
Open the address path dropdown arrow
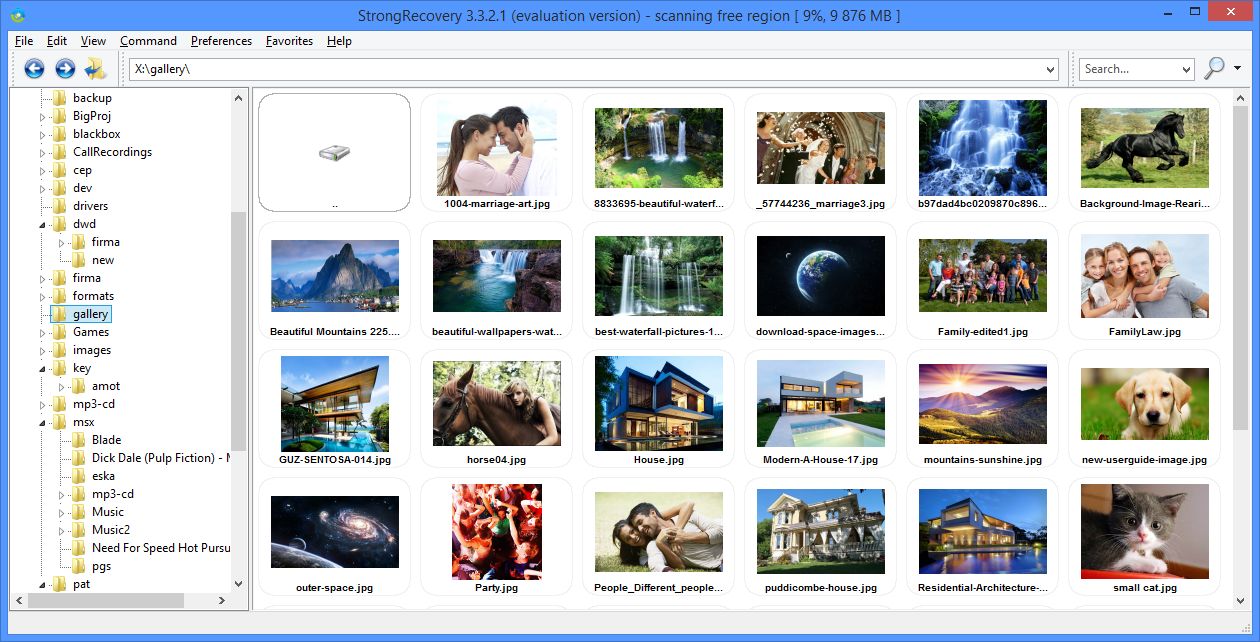1050,70
